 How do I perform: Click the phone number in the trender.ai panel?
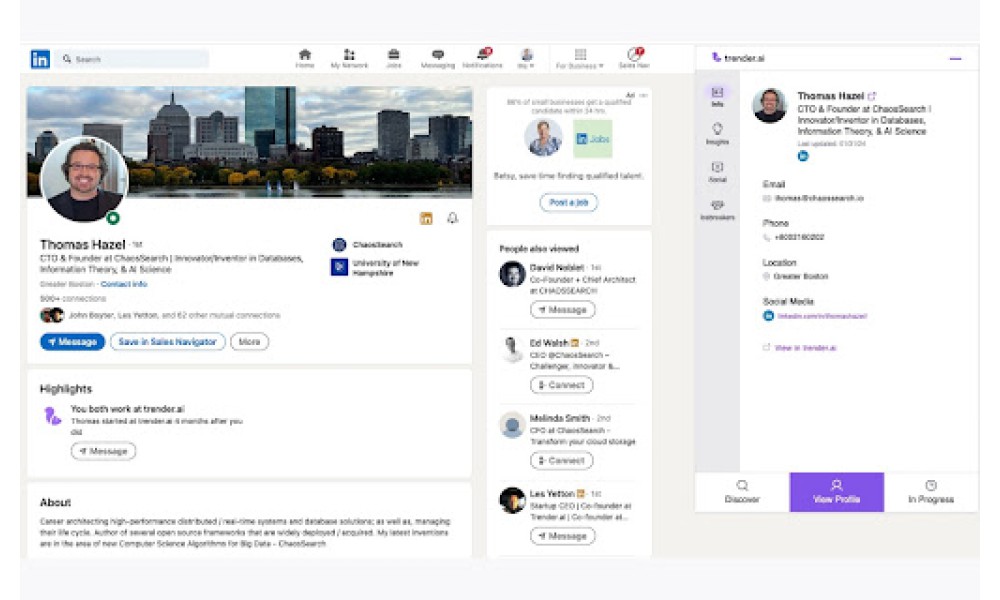[x=799, y=237]
